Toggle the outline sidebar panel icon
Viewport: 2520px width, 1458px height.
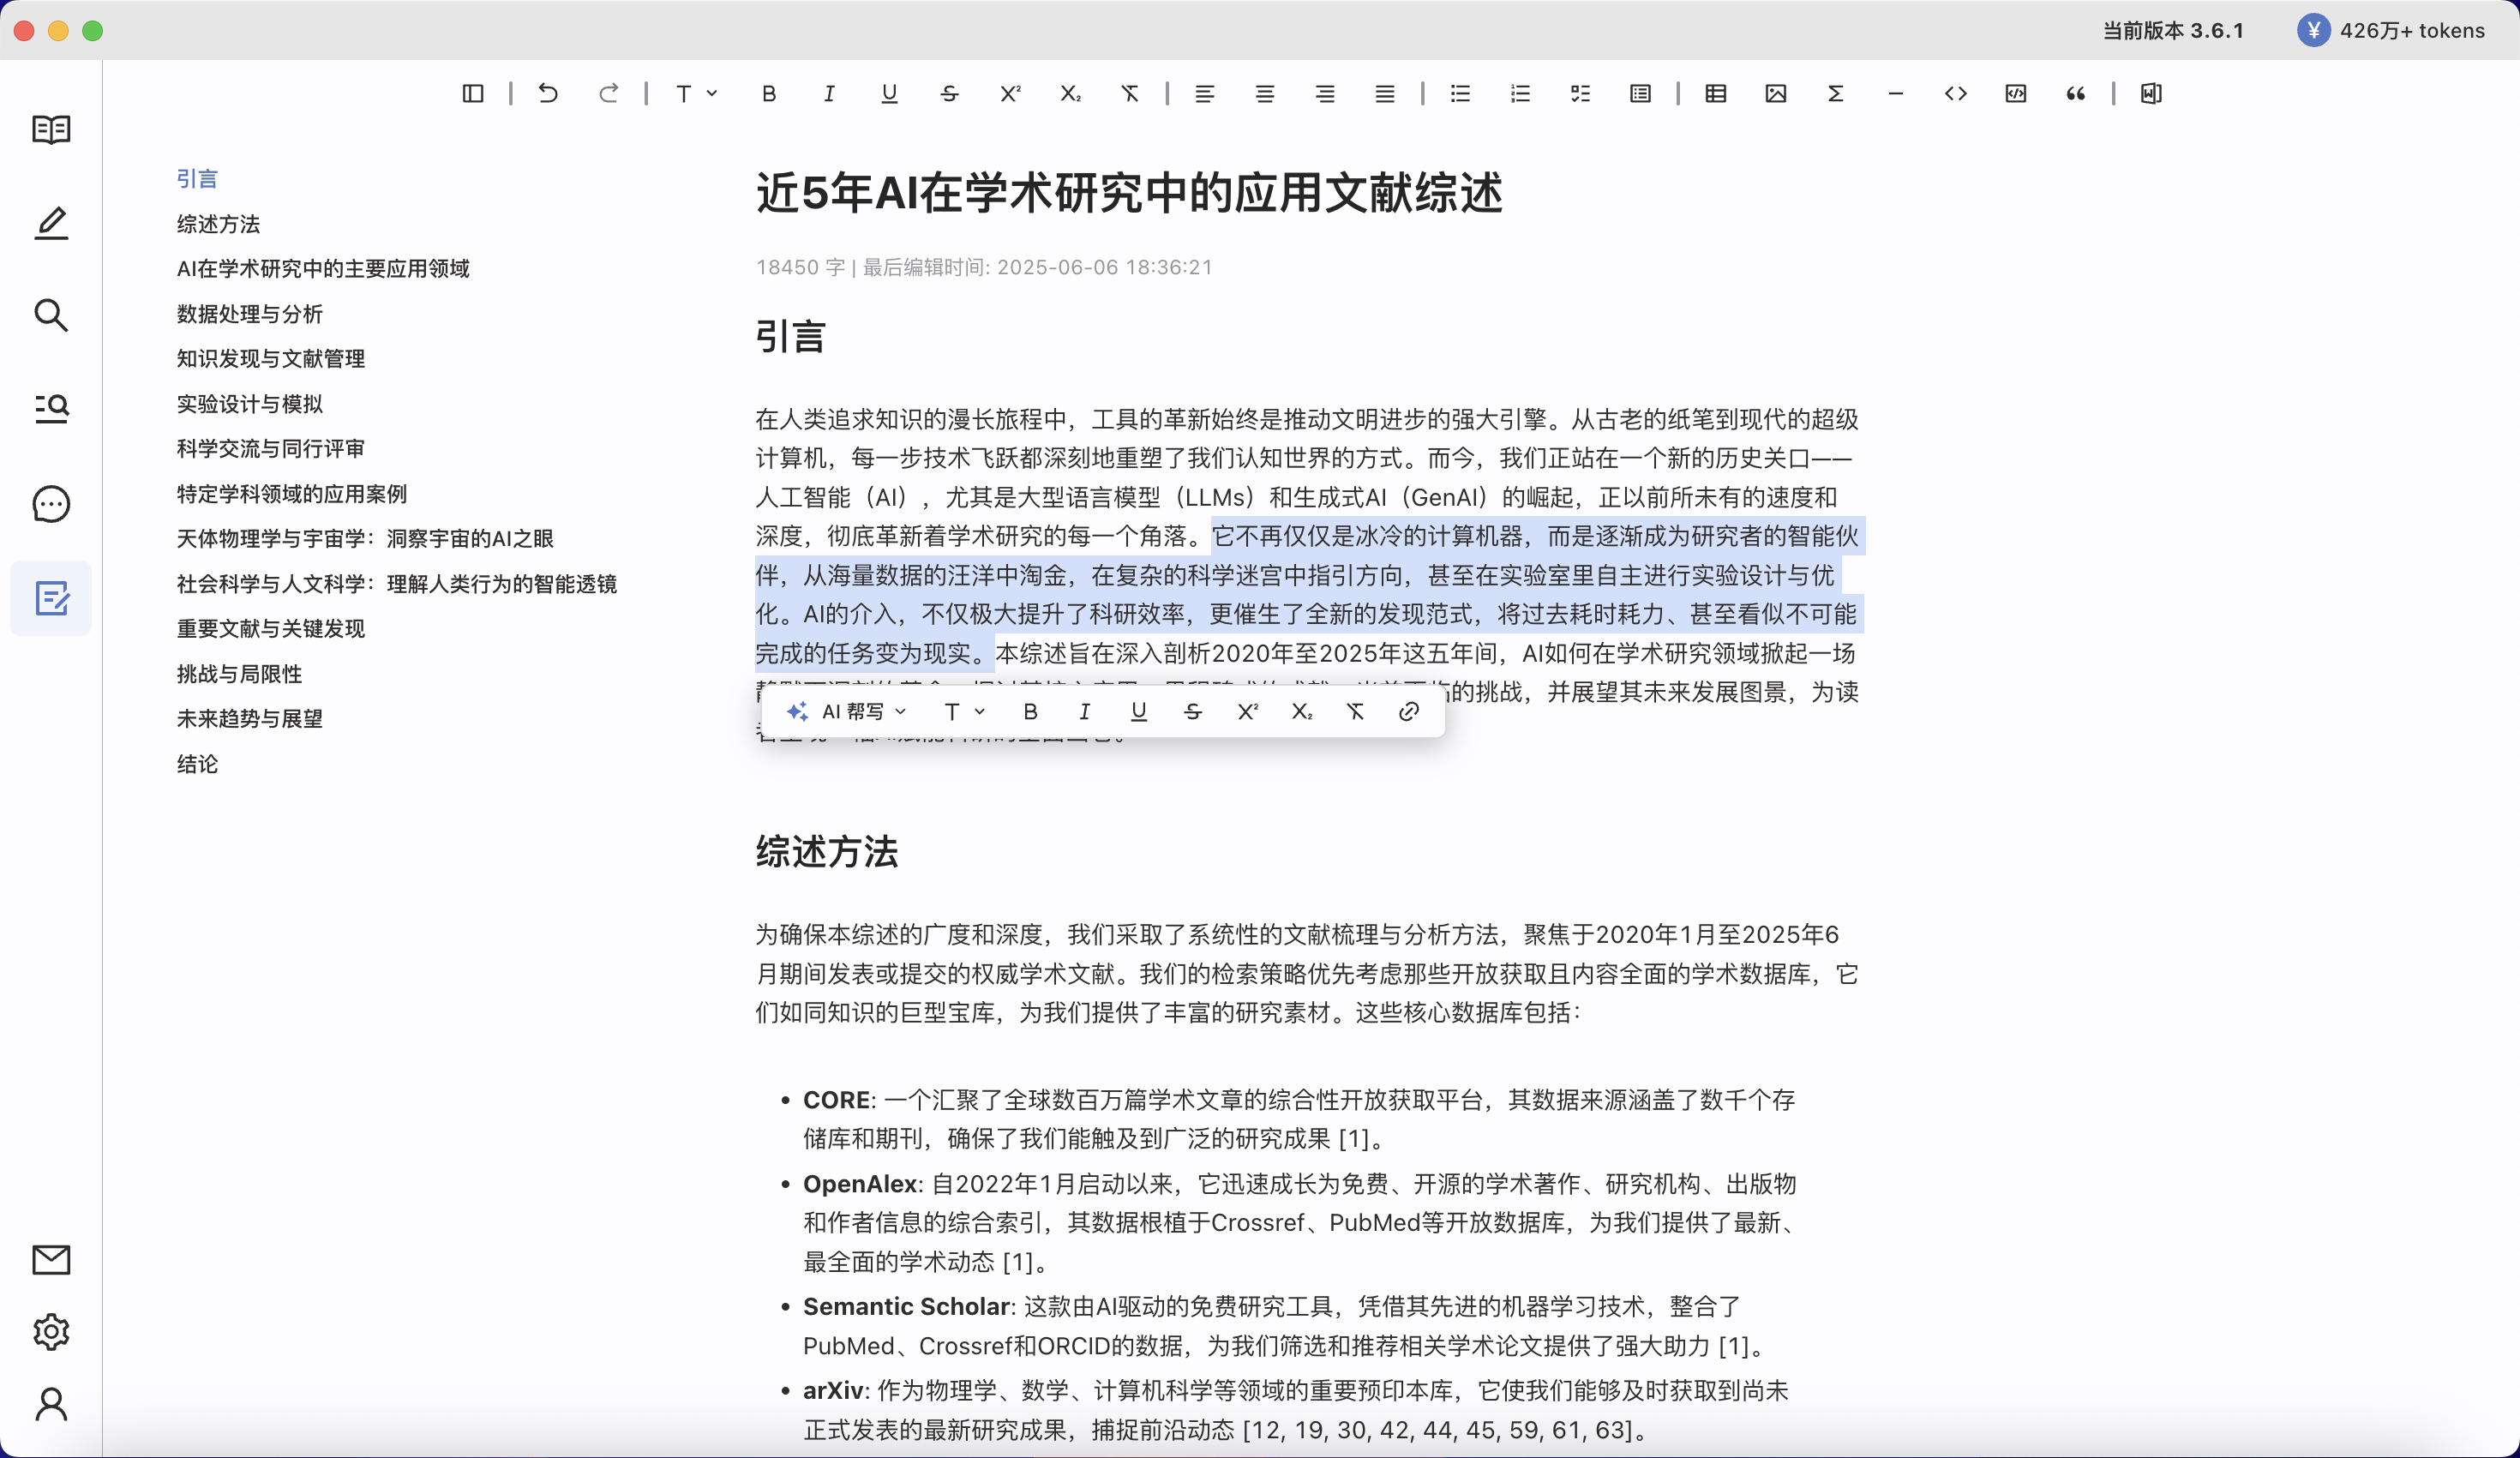pos(473,93)
